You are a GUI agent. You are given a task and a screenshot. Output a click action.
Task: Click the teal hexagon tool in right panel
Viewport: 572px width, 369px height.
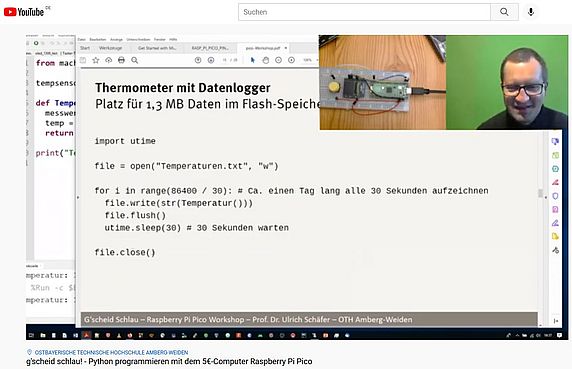tap(555, 169)
